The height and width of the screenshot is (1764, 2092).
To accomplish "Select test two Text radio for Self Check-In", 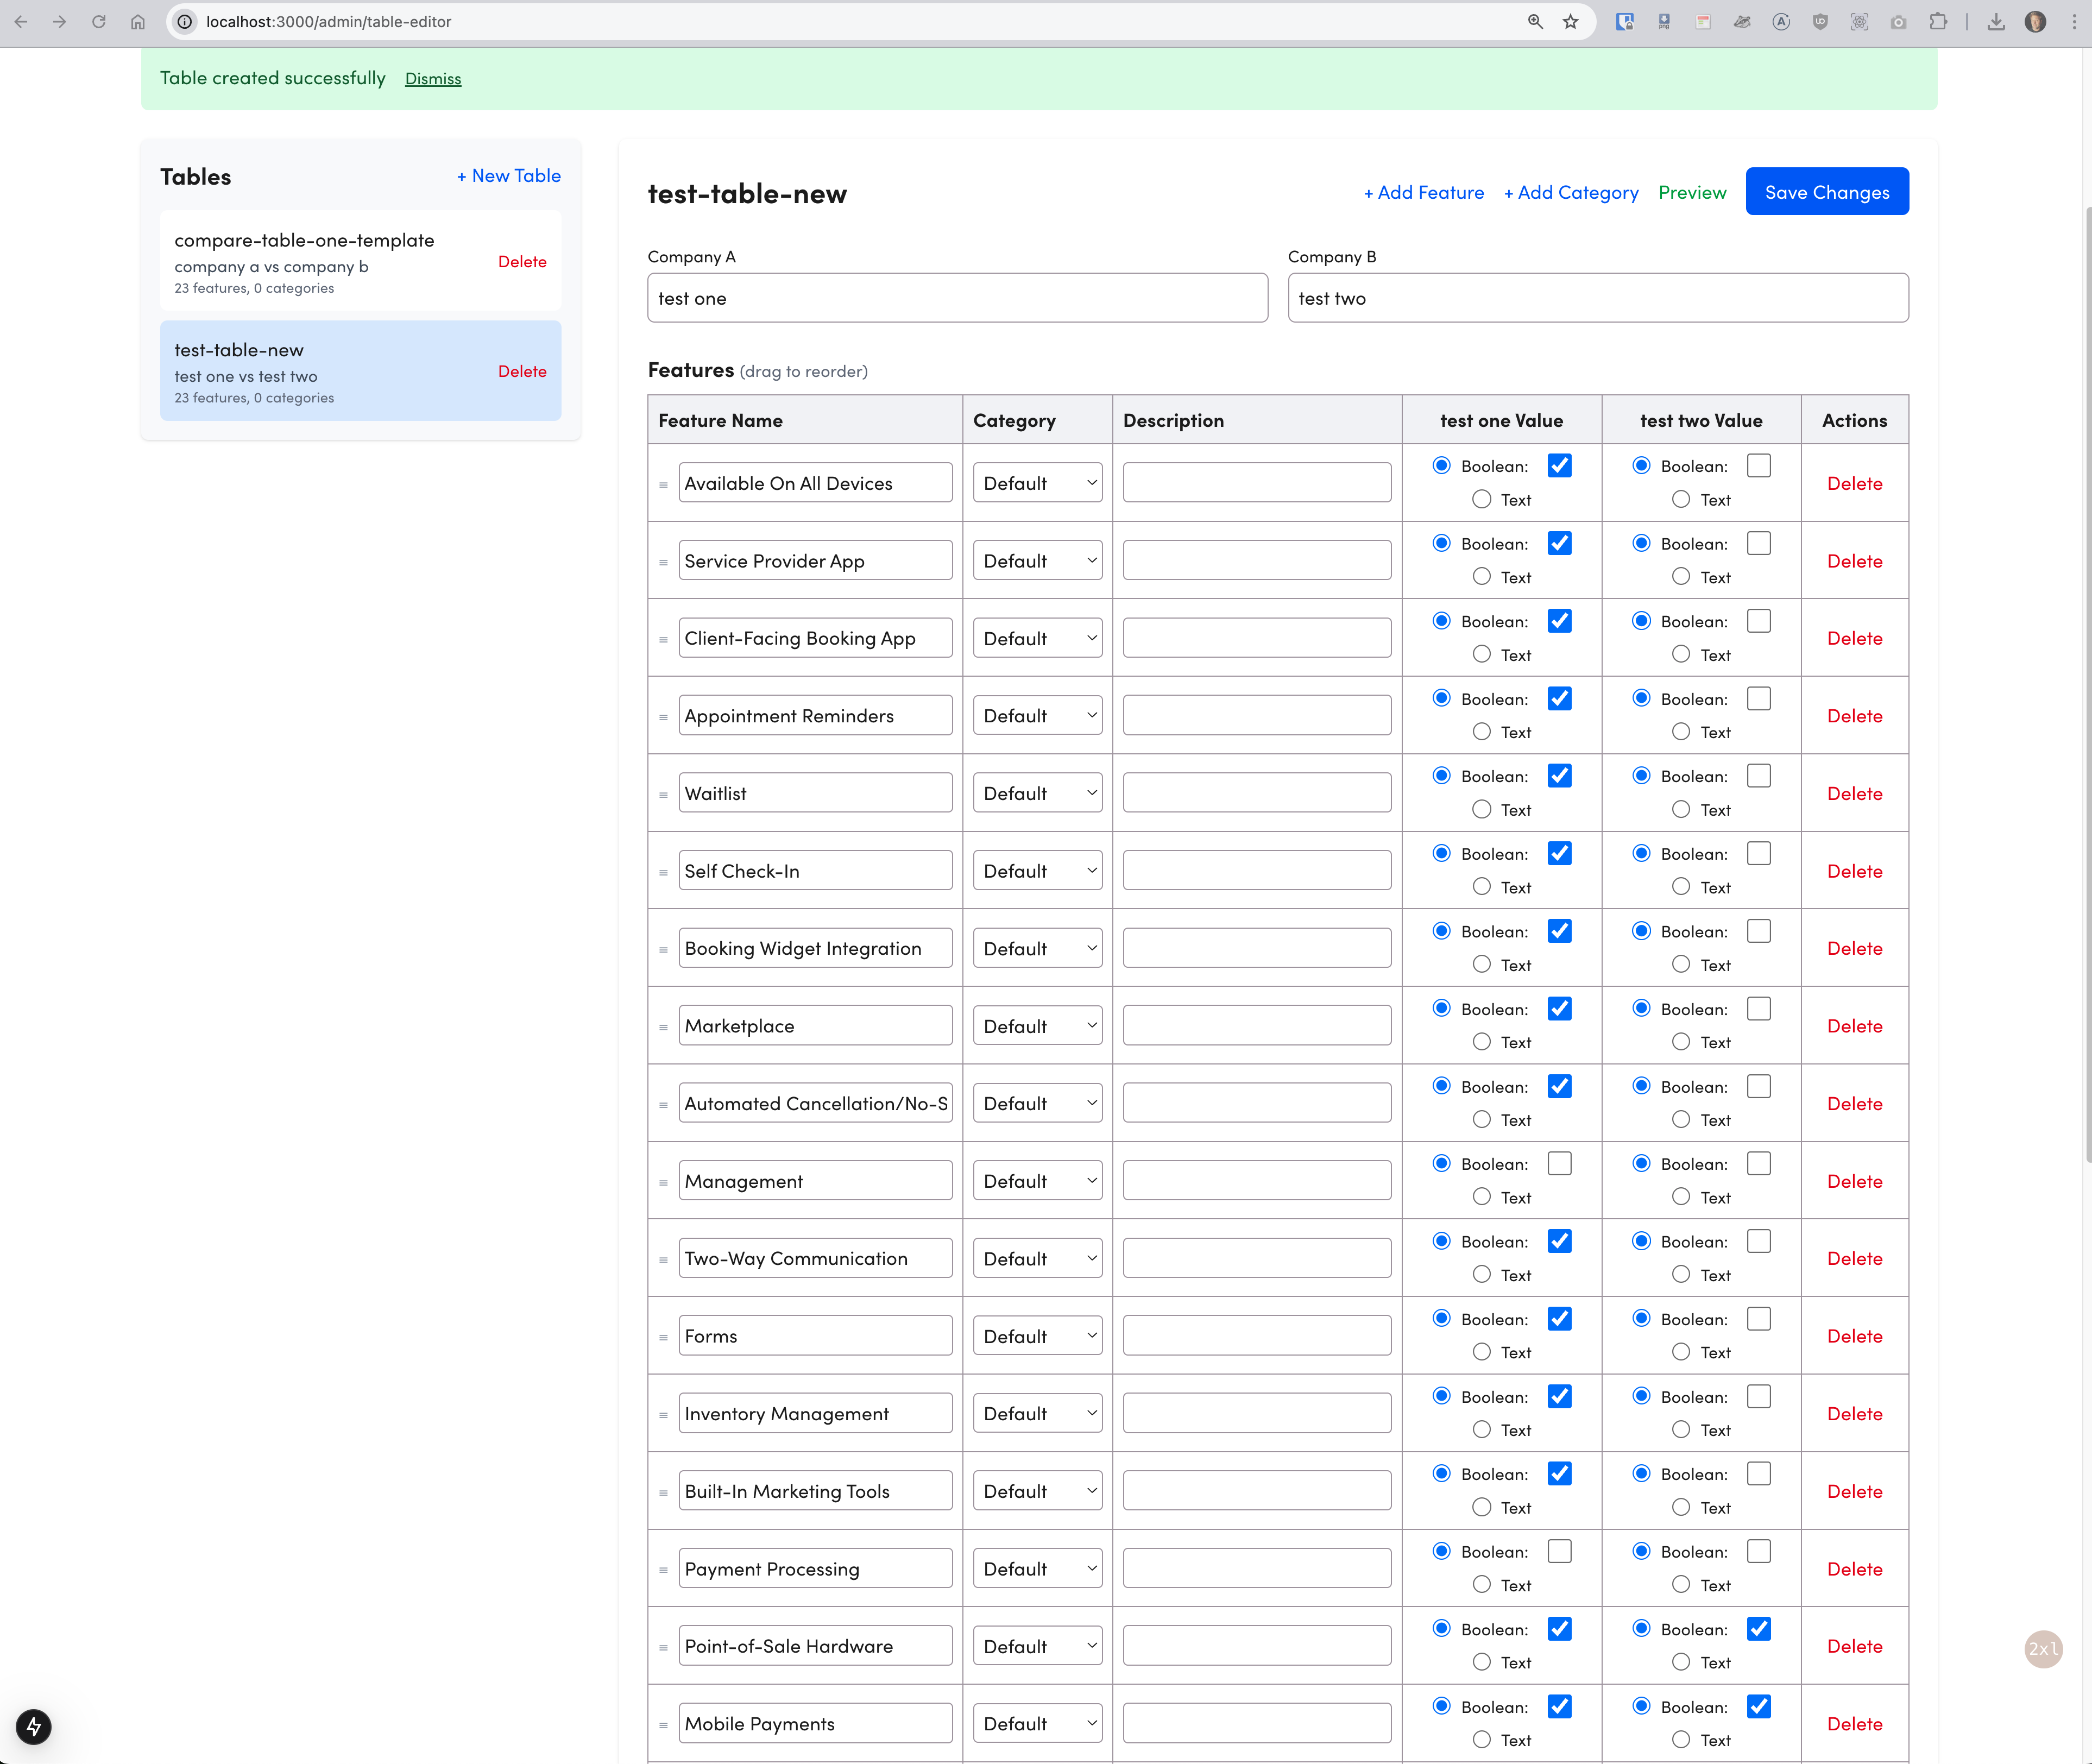I will 1681,887.
